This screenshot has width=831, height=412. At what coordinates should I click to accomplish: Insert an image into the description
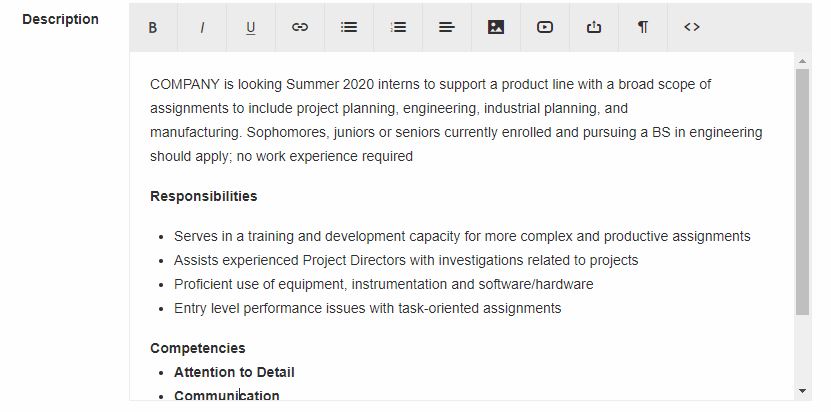(x=496, y=27)
